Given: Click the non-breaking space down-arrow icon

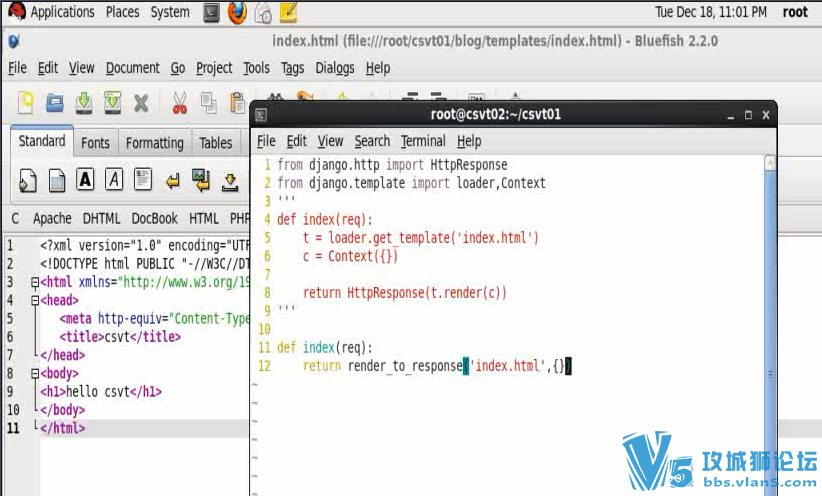Looking at the screenshot, I should (x=230, y=181).
